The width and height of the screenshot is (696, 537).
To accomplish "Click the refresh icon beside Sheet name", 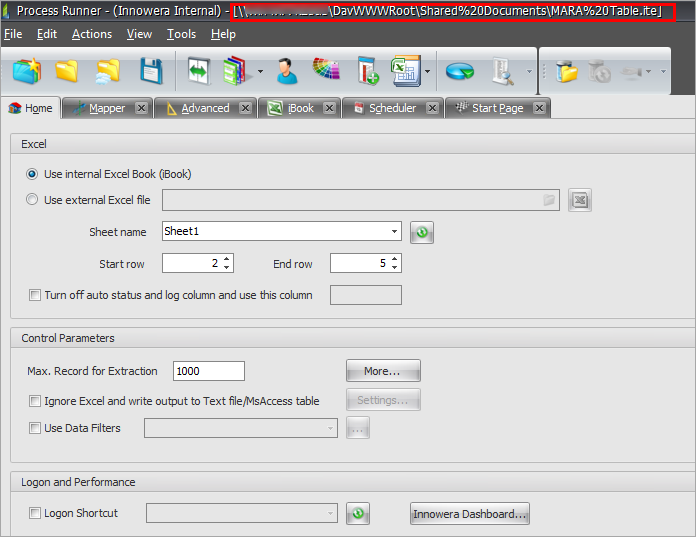I will [x=421, y=232].
